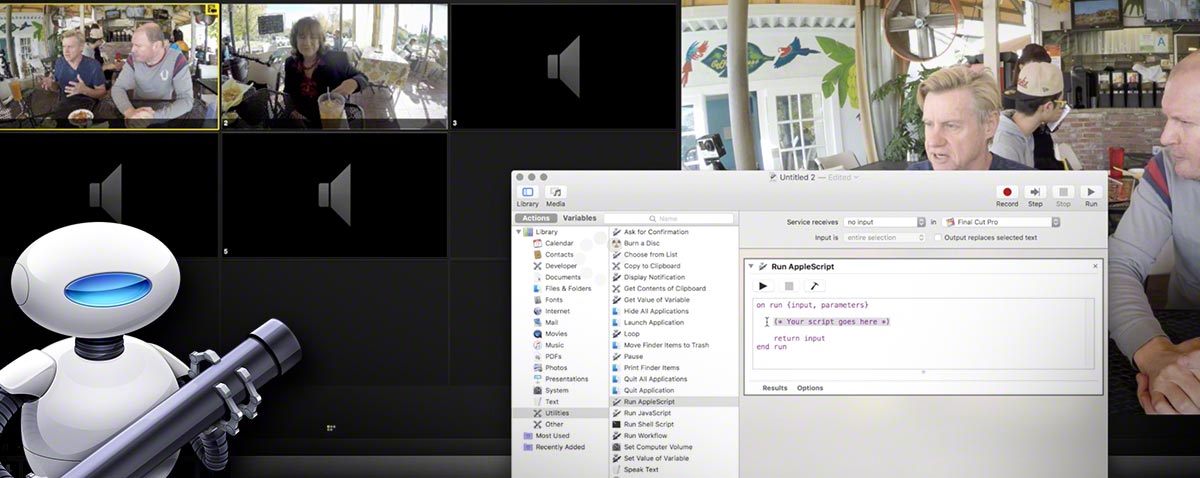Viewport: 1200px width, 478px height.
Task: Open the Untitled 2 document title menu
Action: pyautogui.click(x=814, y=177)
